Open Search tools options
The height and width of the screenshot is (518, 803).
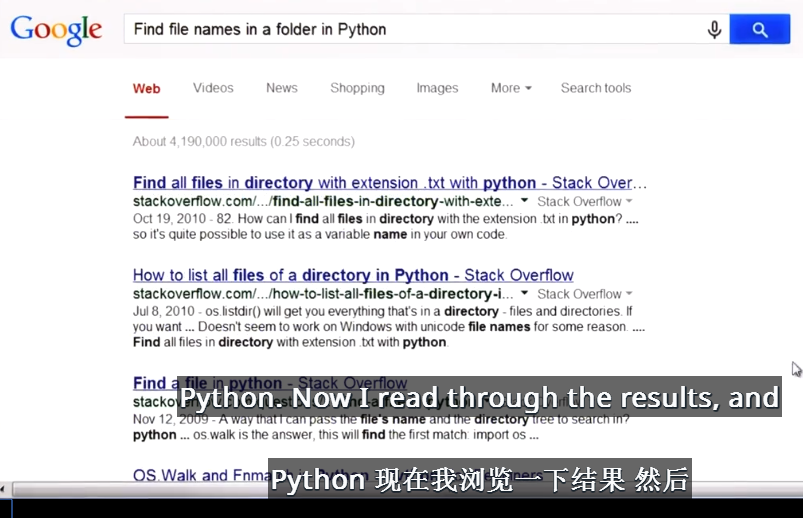tap(596, 88)
